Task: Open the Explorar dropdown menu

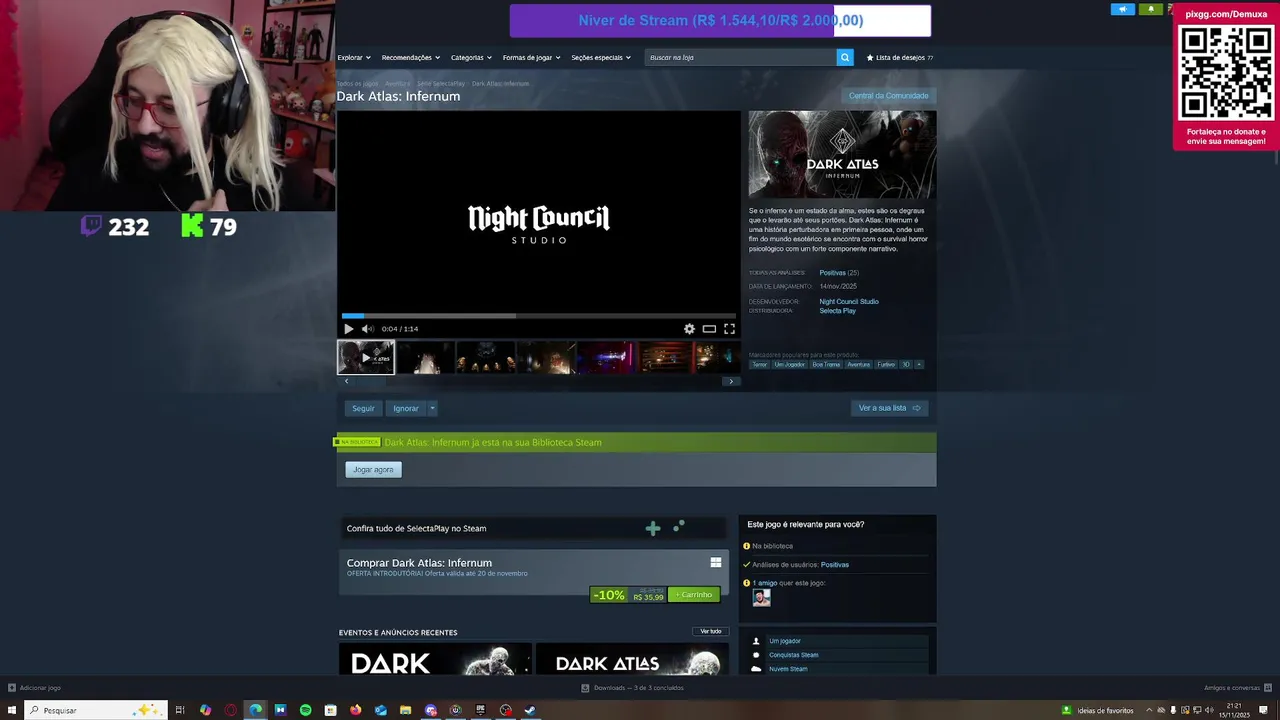Action: tap(354, 58)
